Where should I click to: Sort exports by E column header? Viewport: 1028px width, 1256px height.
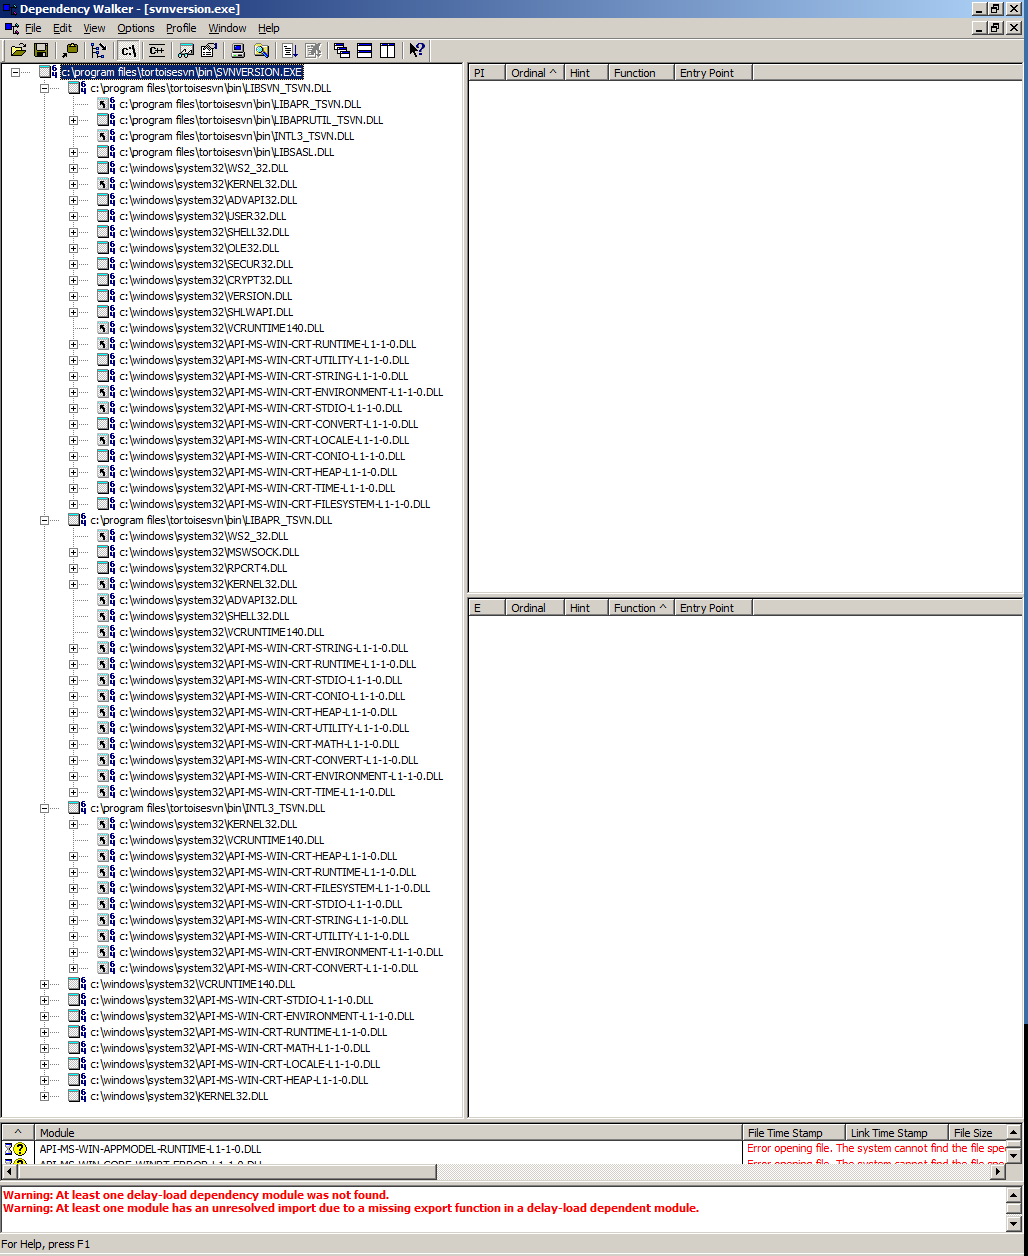click(486, 608)
